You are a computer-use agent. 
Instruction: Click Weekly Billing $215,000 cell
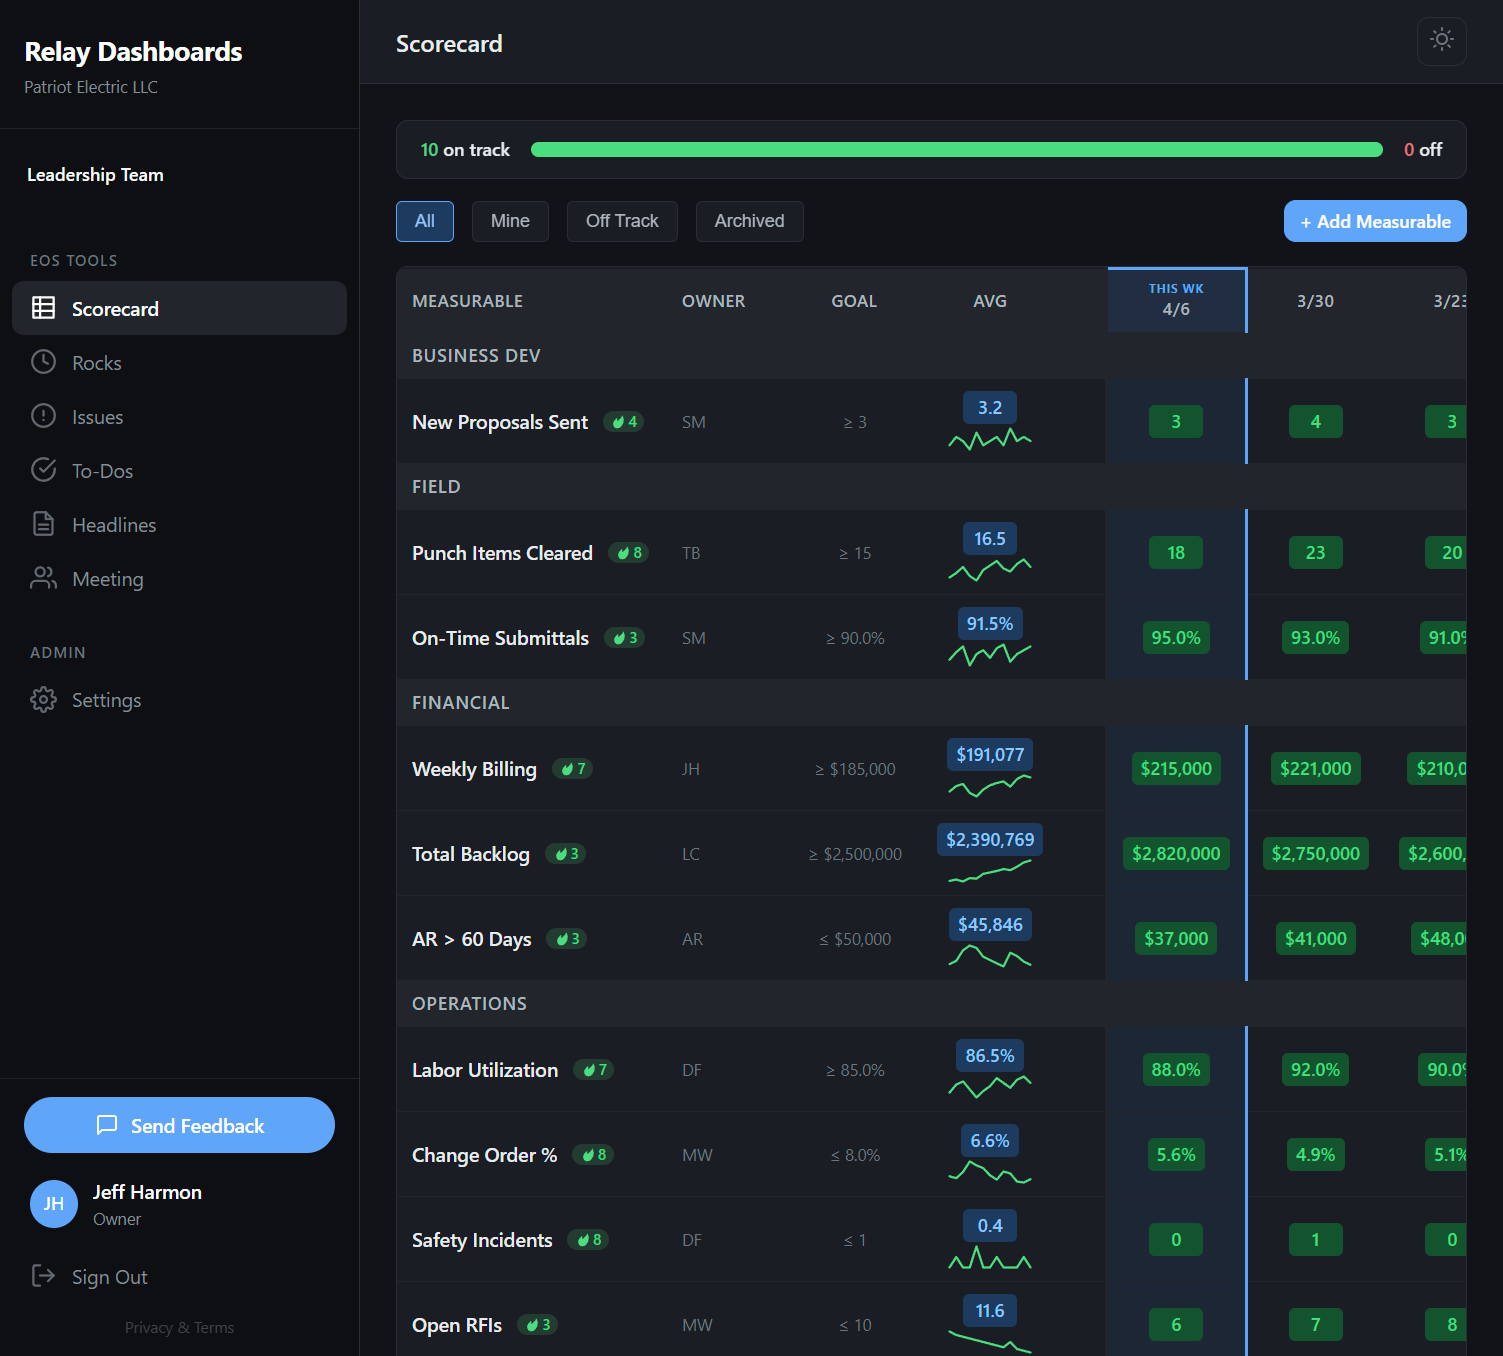(1176, 769)
